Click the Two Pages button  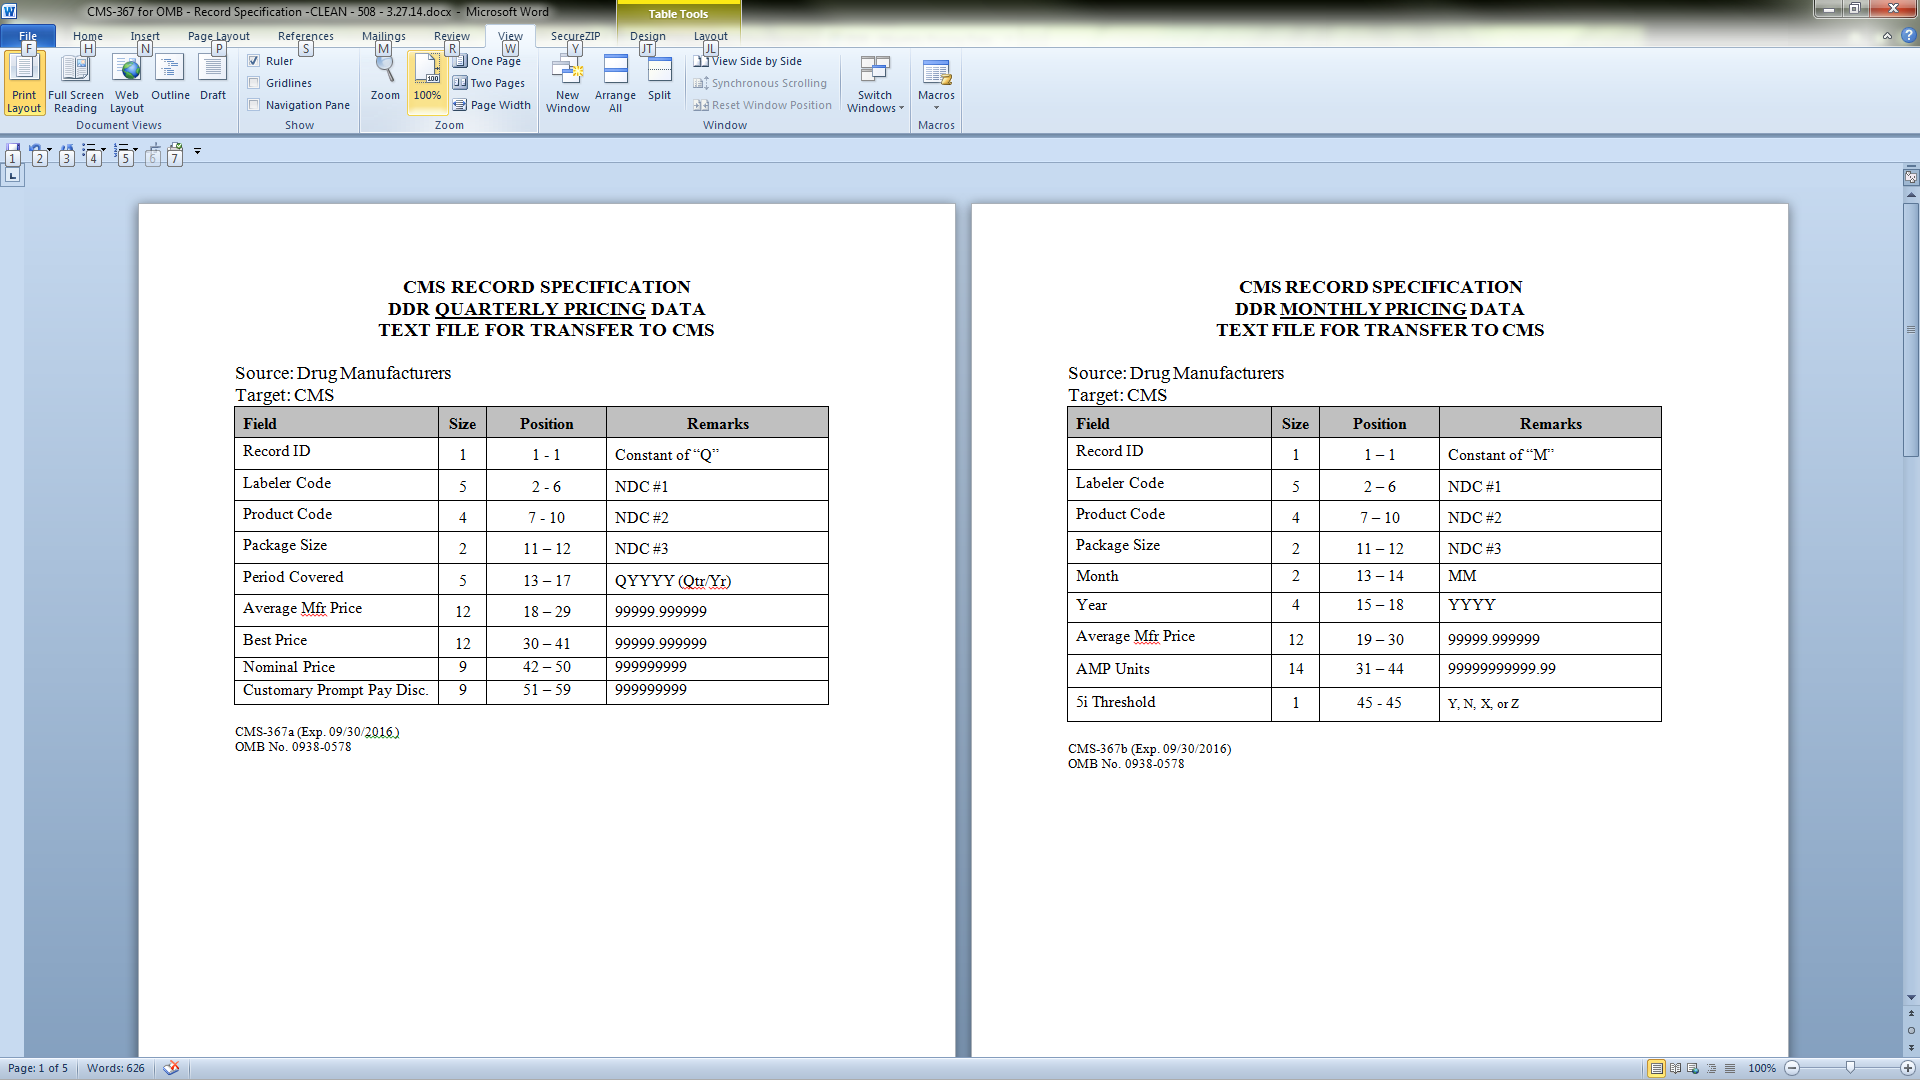489,83
